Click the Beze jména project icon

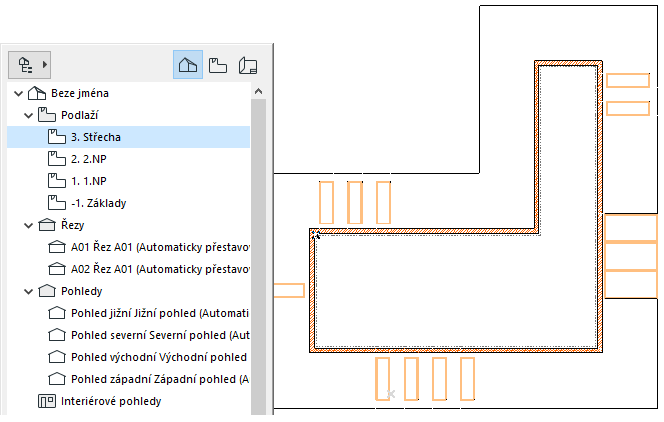(37, 93)
